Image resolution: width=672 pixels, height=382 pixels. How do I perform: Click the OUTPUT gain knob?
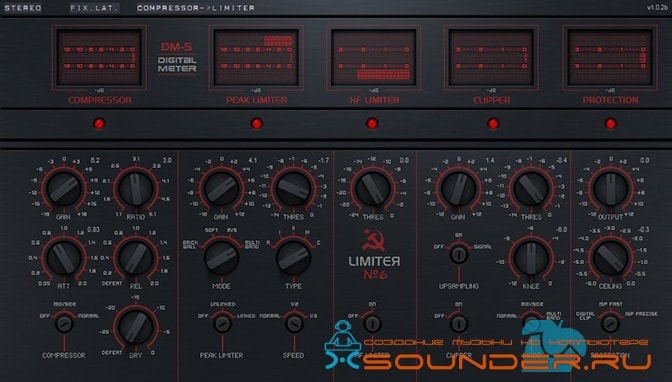[x=610, y=189]
